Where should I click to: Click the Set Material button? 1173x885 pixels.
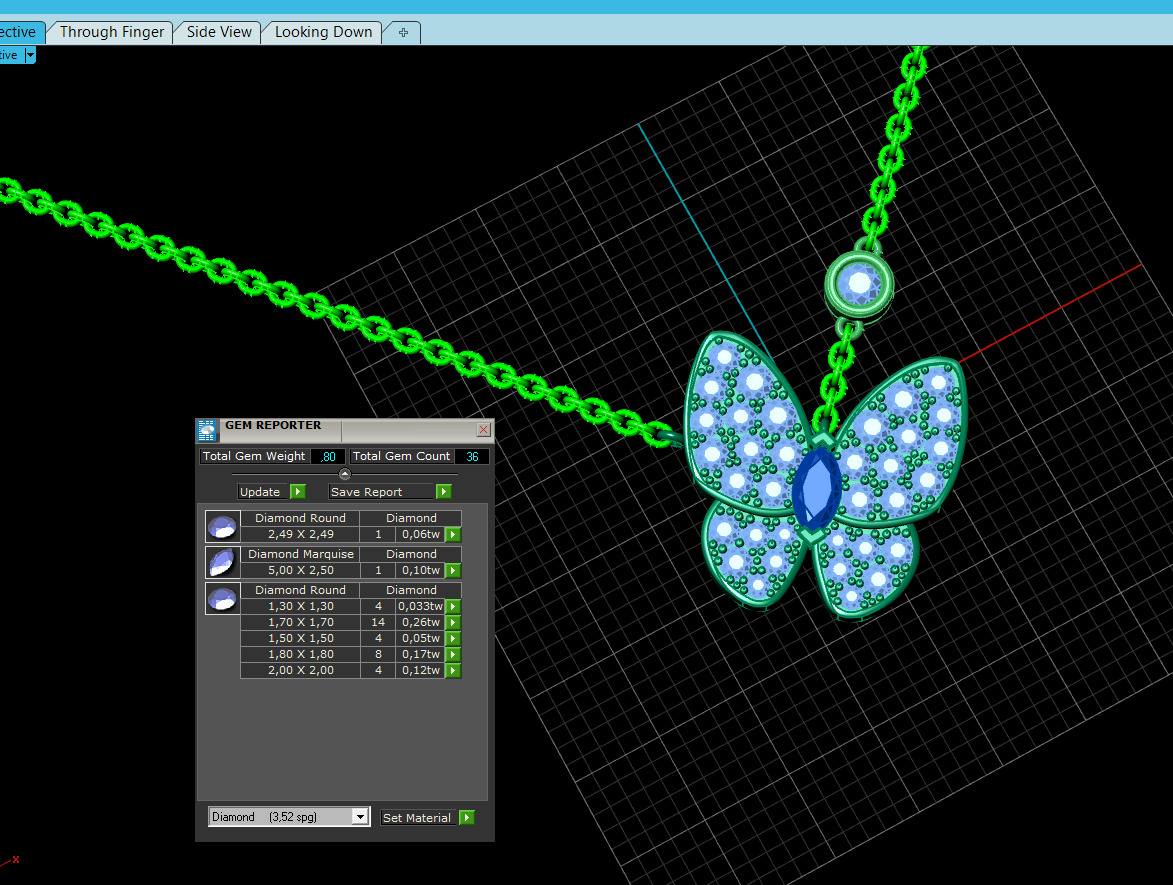417,818
